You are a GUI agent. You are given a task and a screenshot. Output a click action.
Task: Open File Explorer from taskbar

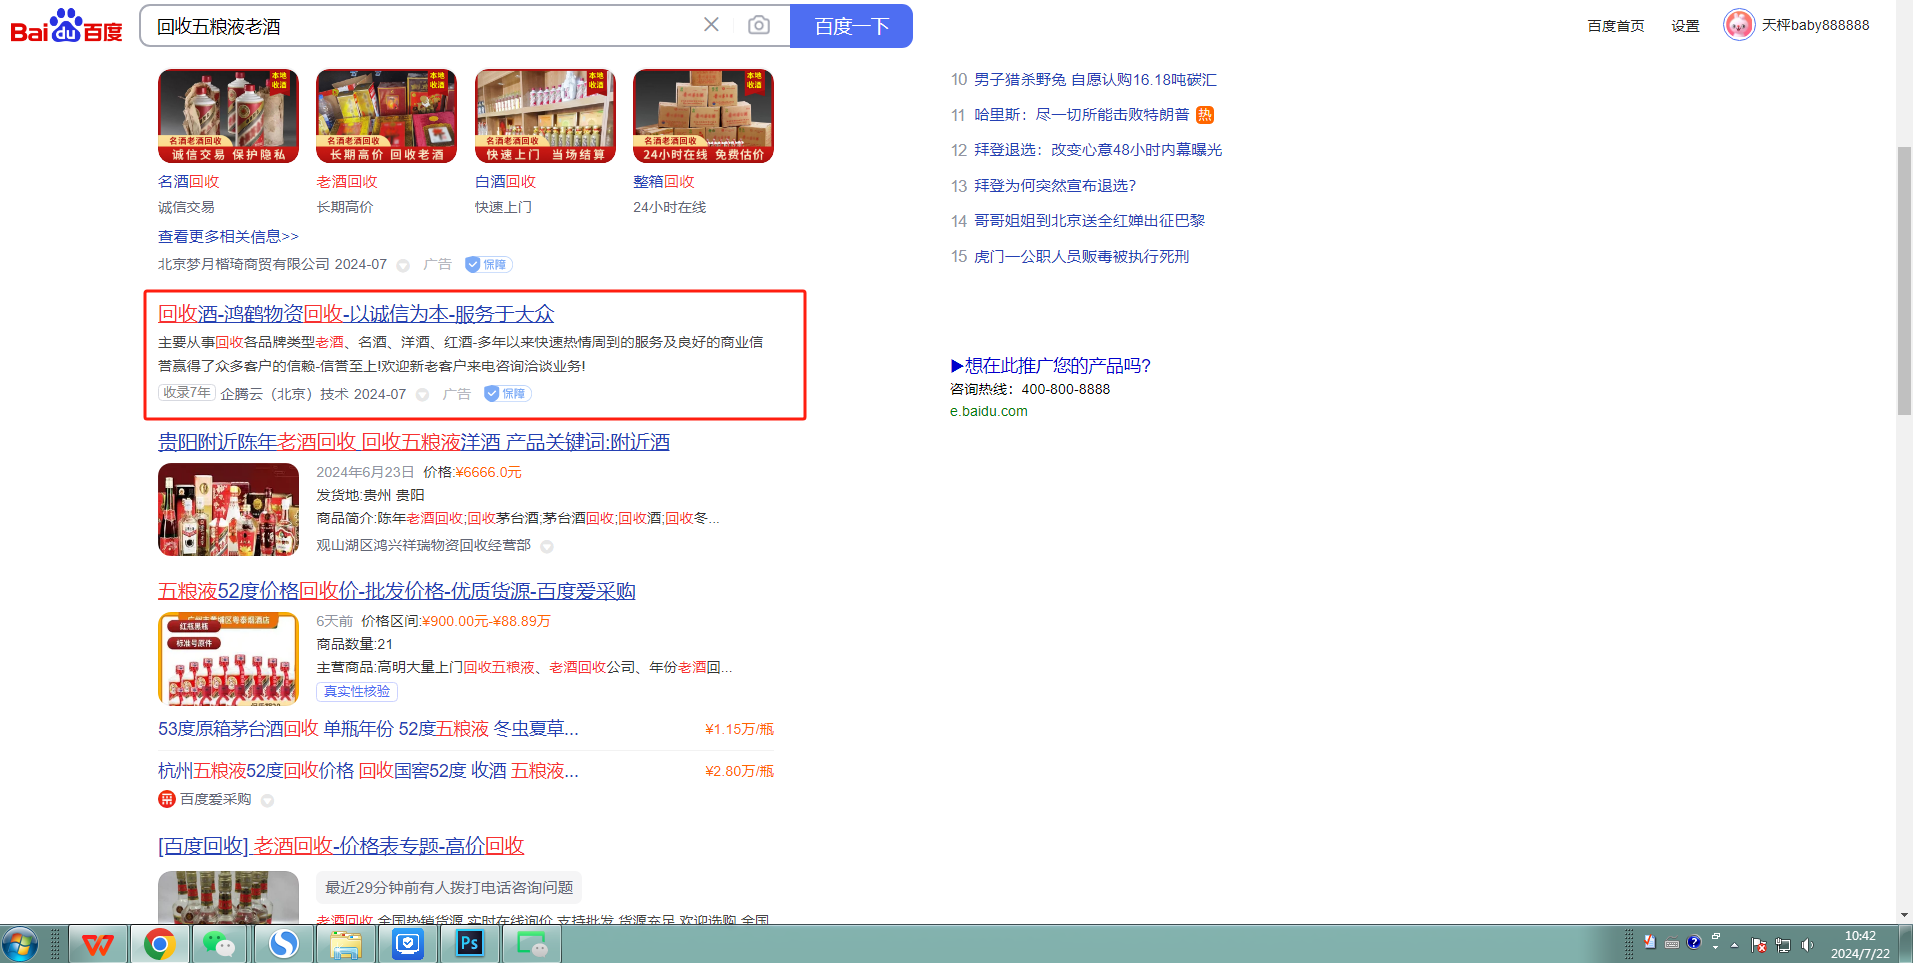345,944
